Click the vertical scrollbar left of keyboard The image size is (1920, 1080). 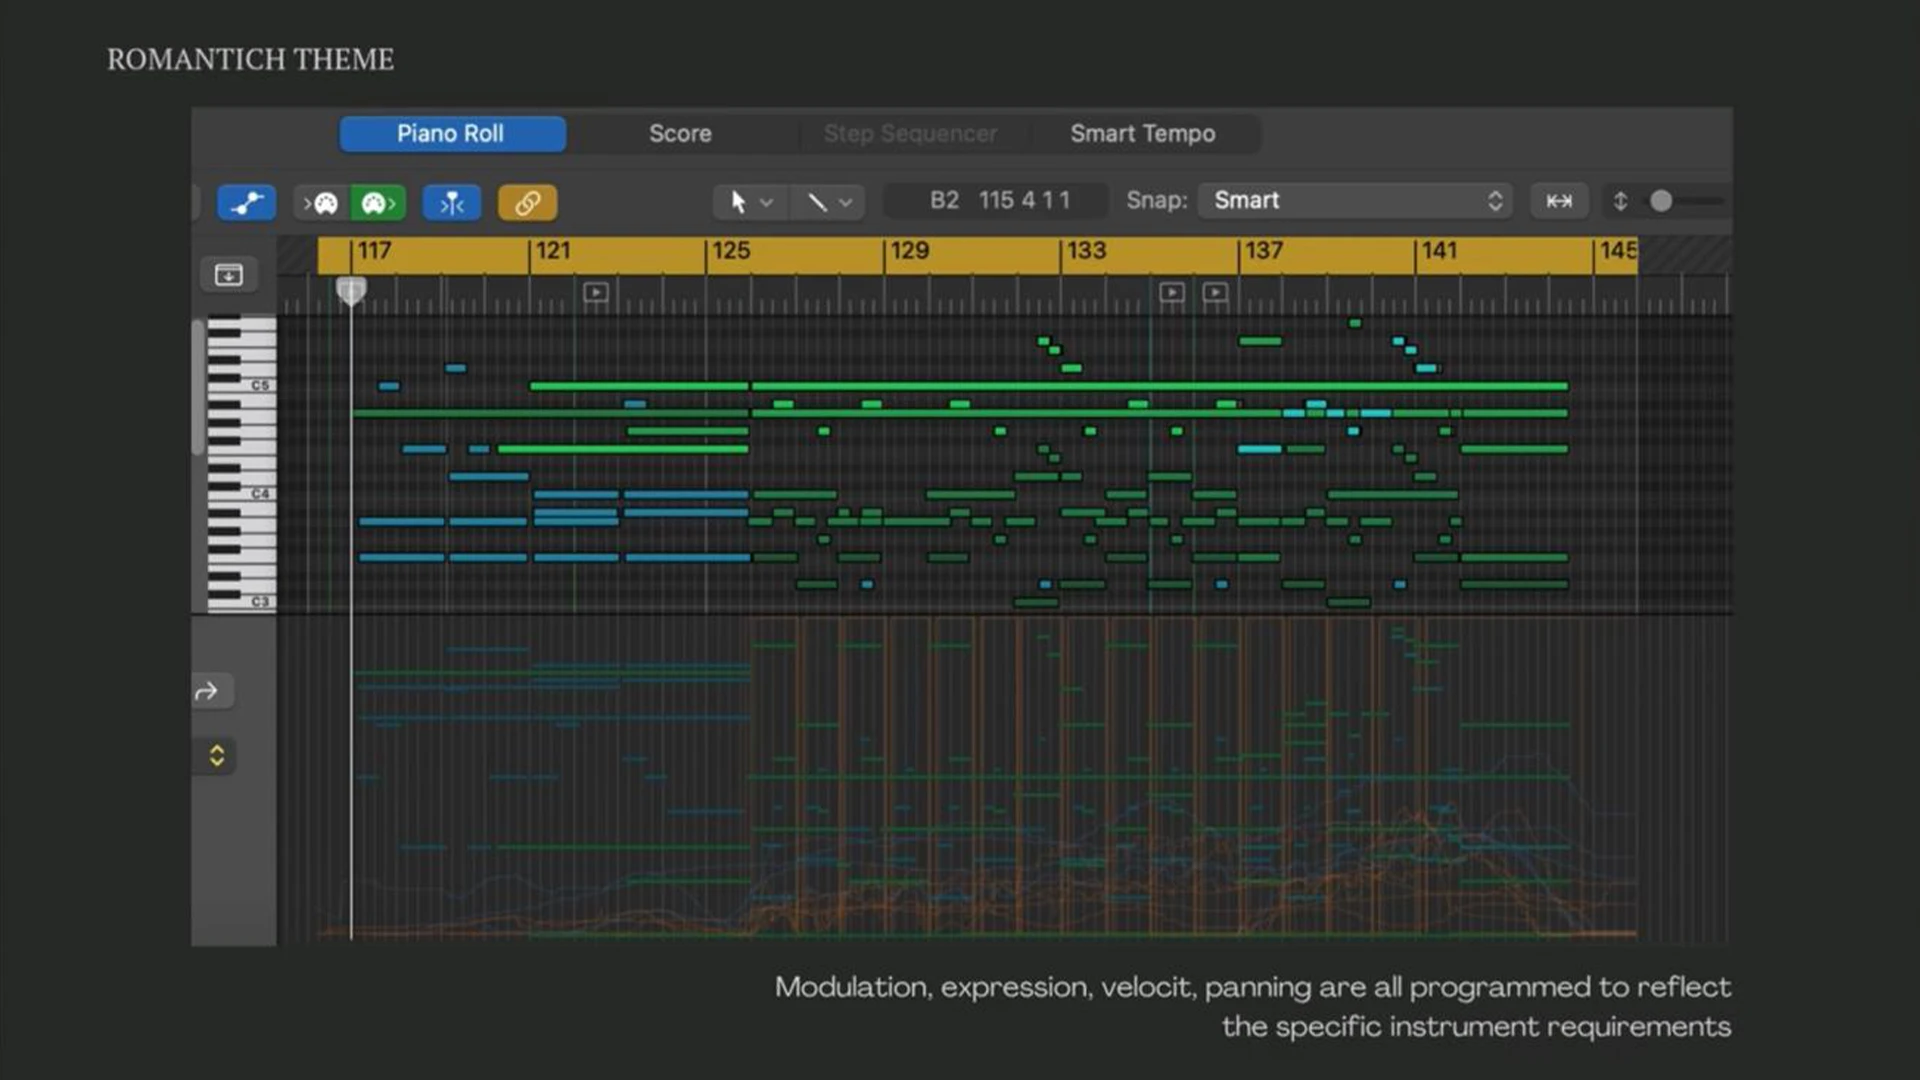198,386
